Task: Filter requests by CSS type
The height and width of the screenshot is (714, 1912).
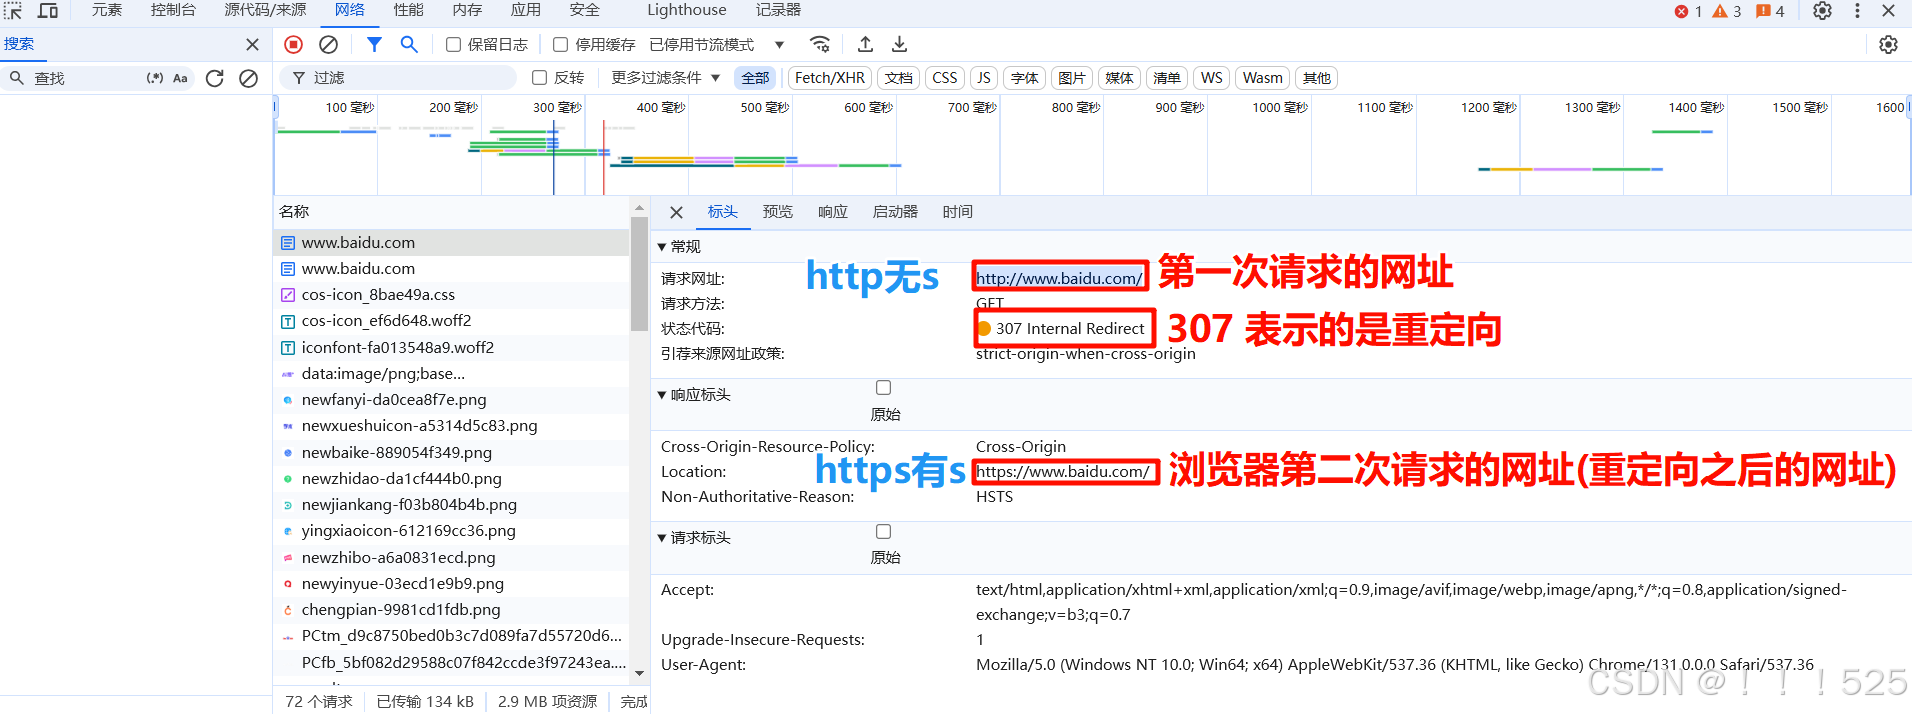Action: 944,78
